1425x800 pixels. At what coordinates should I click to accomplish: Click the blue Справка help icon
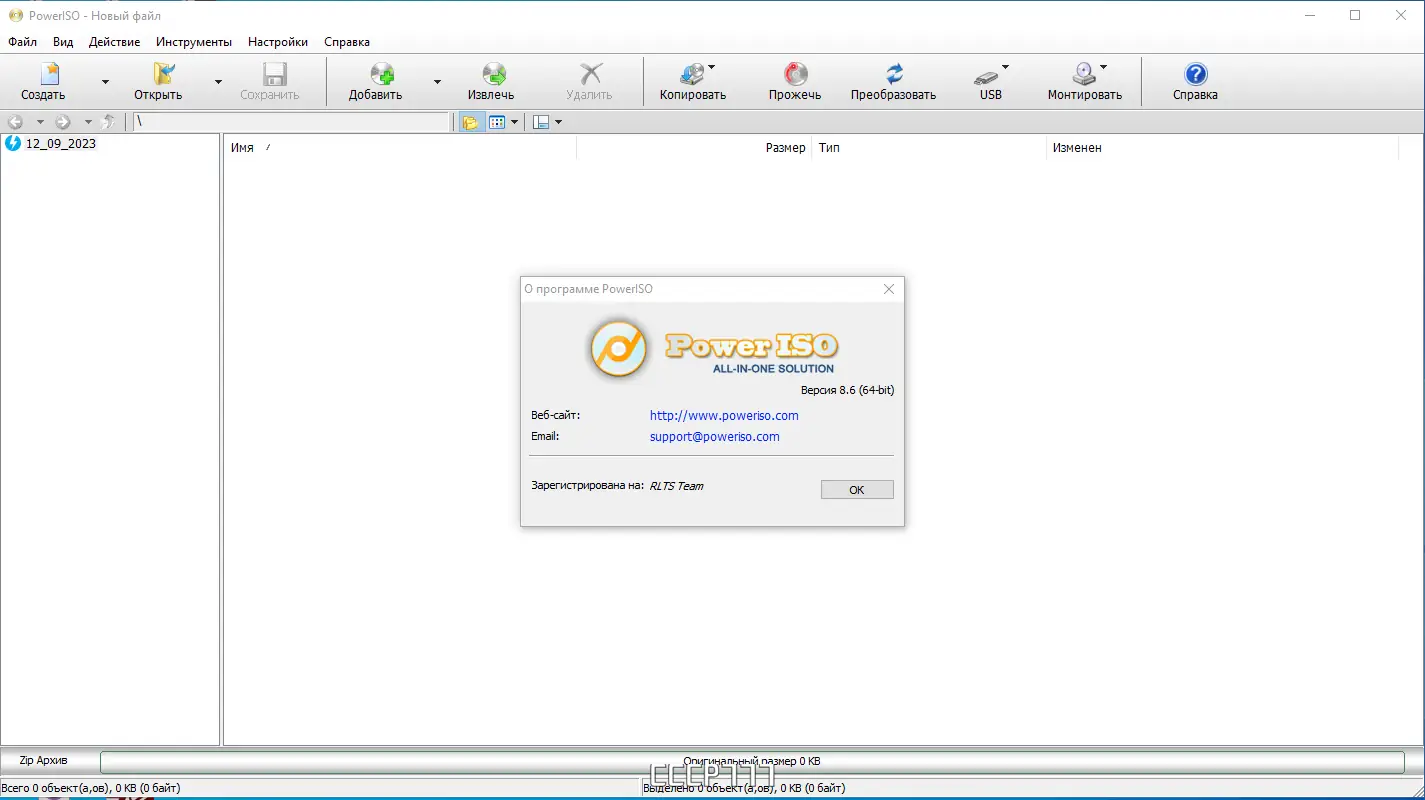click(x=1196, y=74)
